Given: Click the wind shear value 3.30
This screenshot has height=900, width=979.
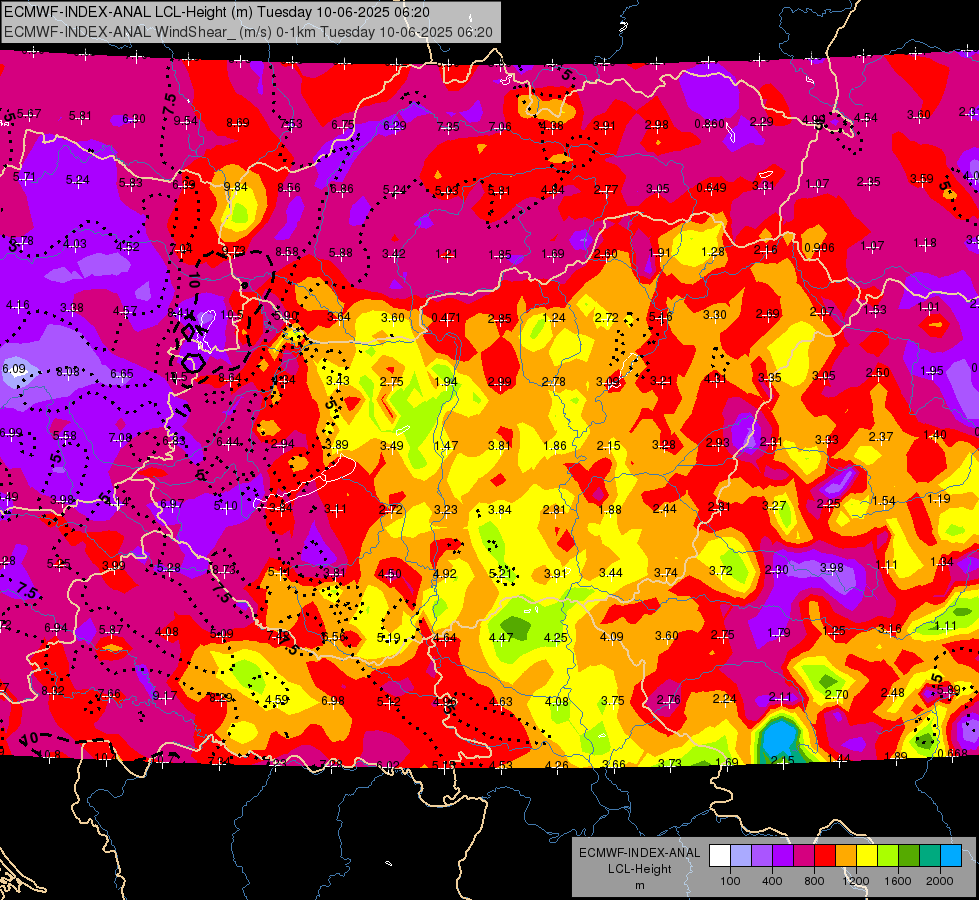Looking at the screenshot, I should click(714, 315).
